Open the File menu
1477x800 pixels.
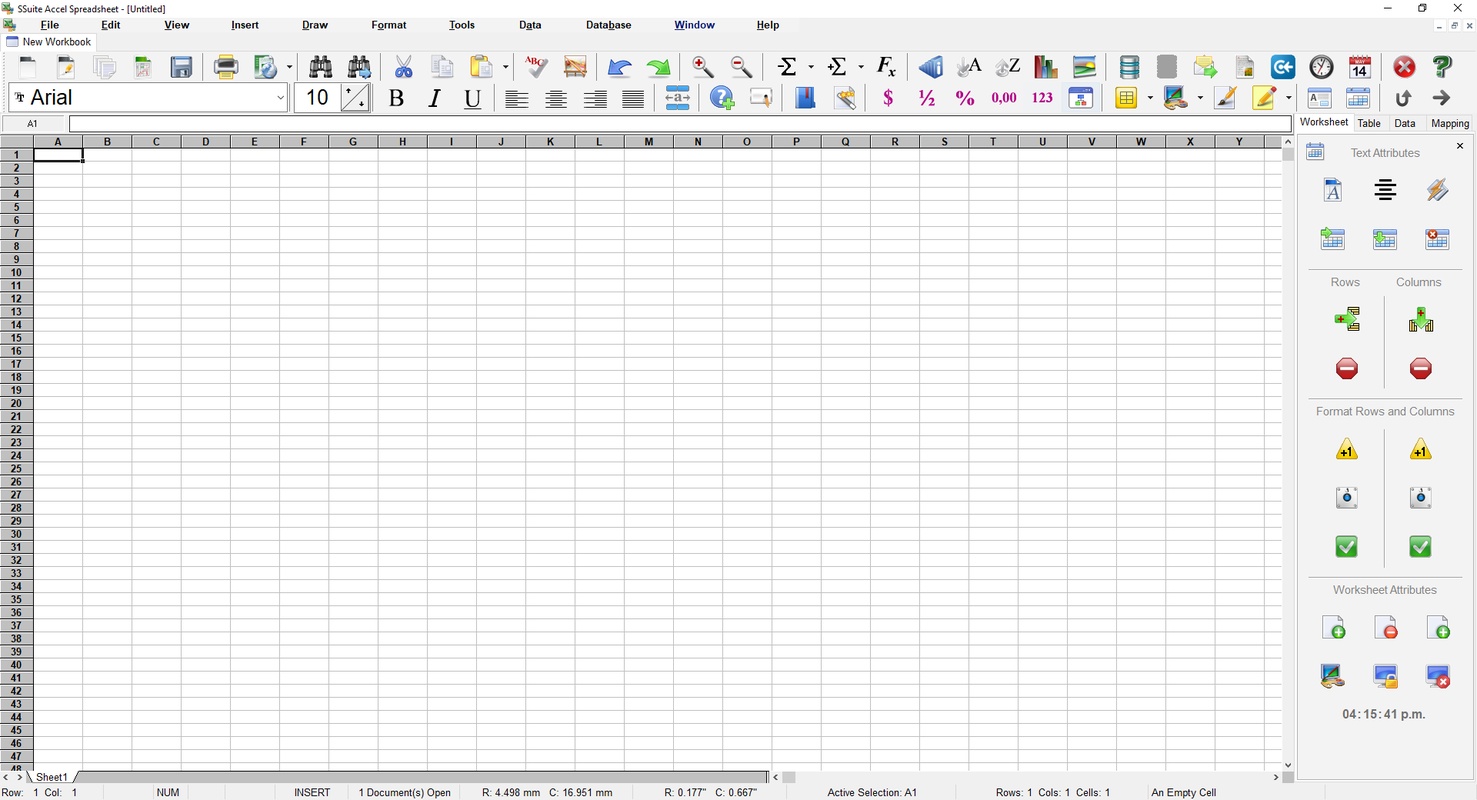click(50, 25)
